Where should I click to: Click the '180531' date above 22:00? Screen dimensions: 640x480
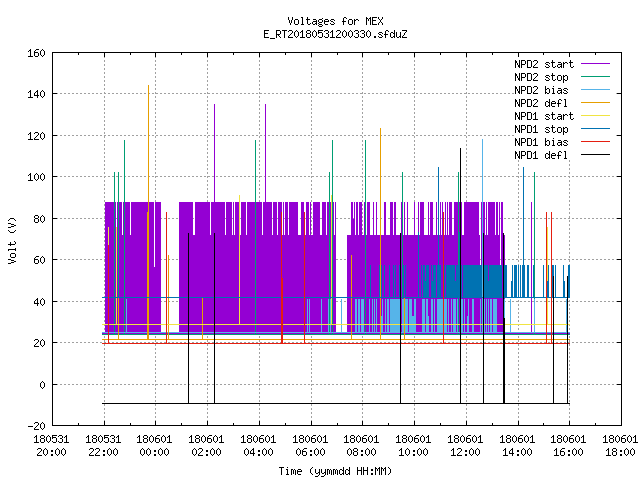103,440
